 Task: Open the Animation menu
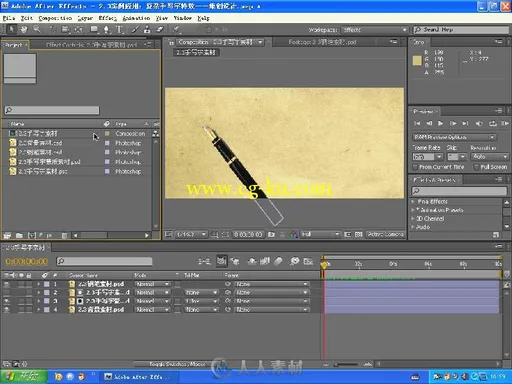[136, 18]
